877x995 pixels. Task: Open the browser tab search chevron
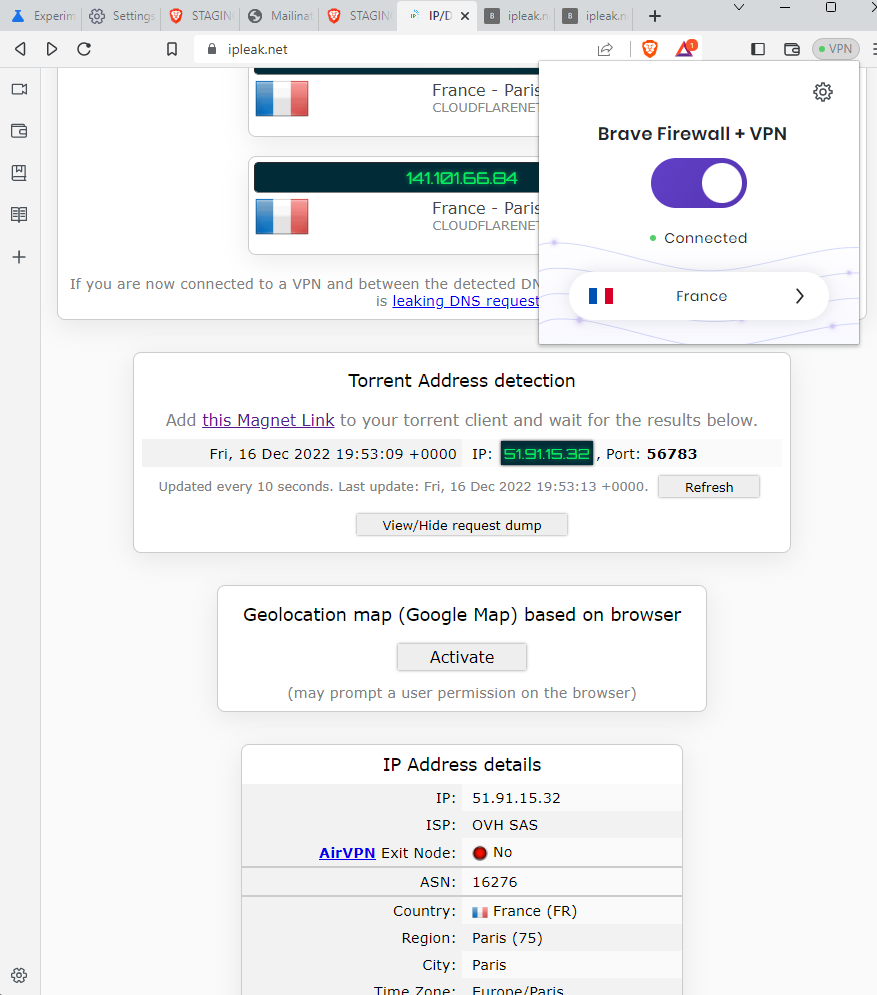tap(738, 9)
